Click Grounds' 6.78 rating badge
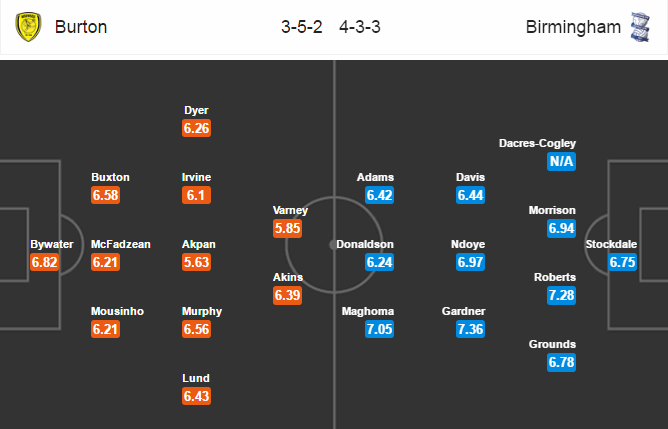Screen dimensions: 668x429 click(561, 362)
